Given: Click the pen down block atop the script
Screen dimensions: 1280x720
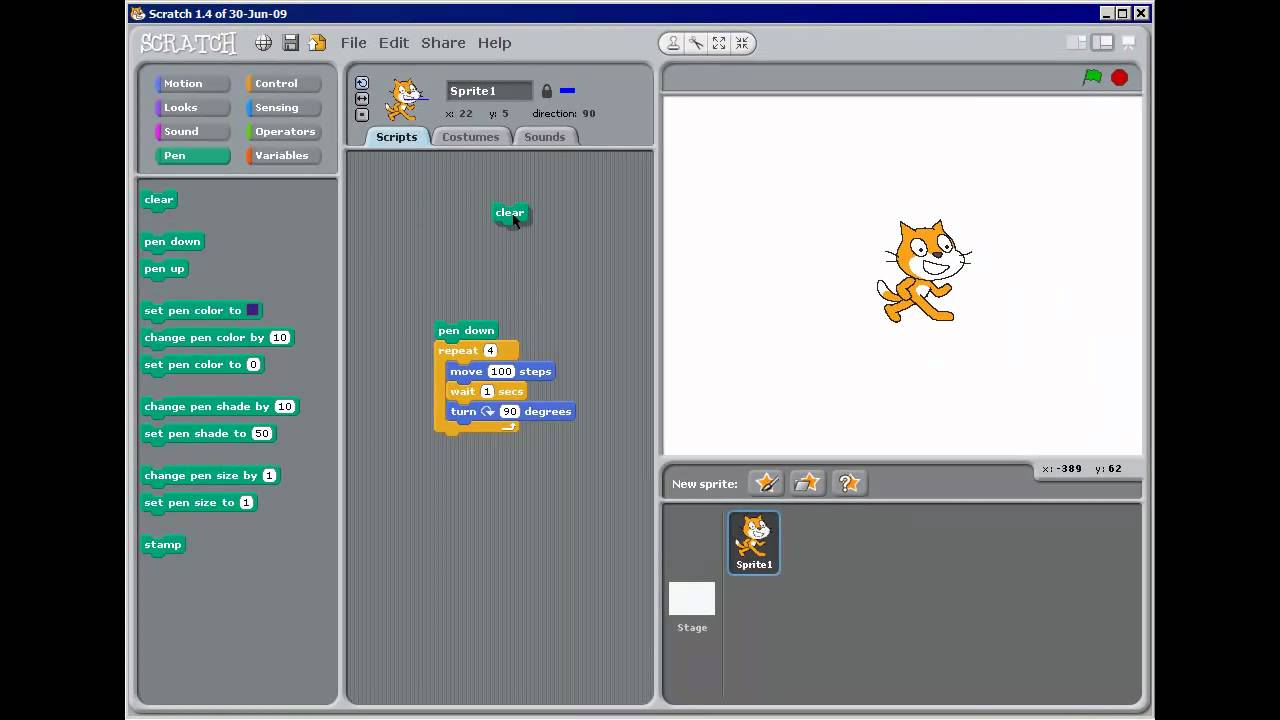Looking at the screenshot, I should pos(466,330).
